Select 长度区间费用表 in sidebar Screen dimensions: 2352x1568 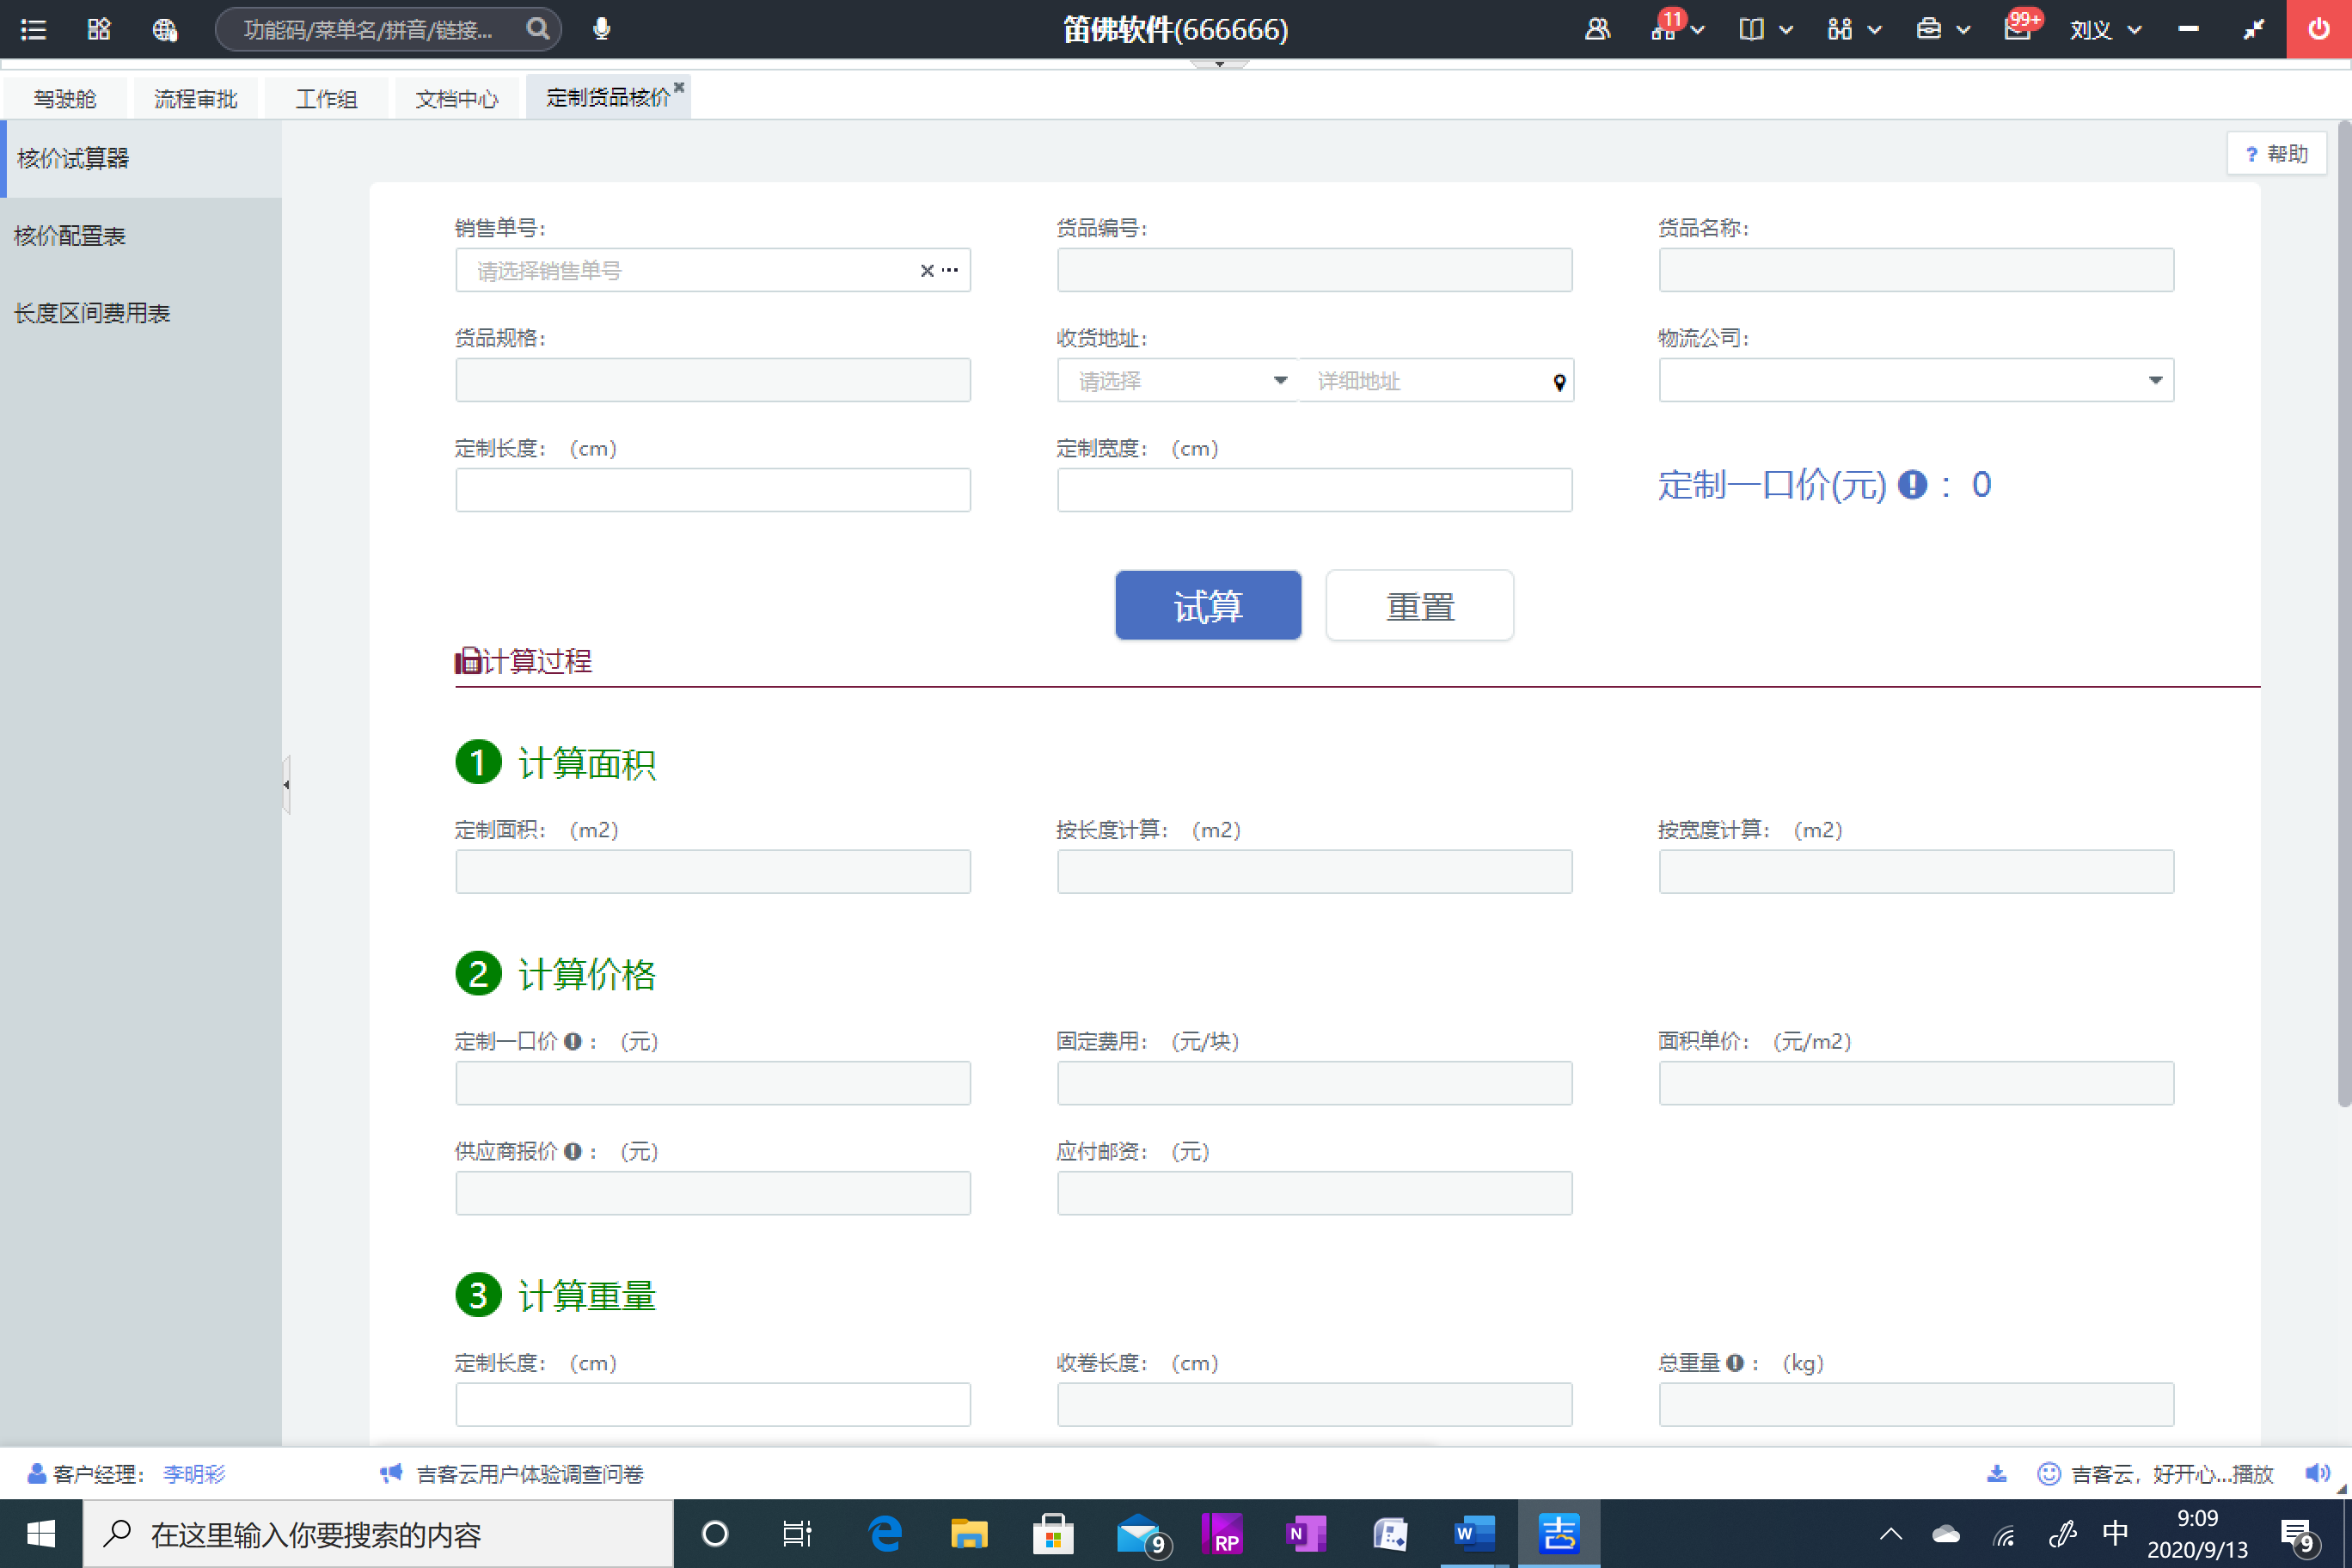[141, 313]
